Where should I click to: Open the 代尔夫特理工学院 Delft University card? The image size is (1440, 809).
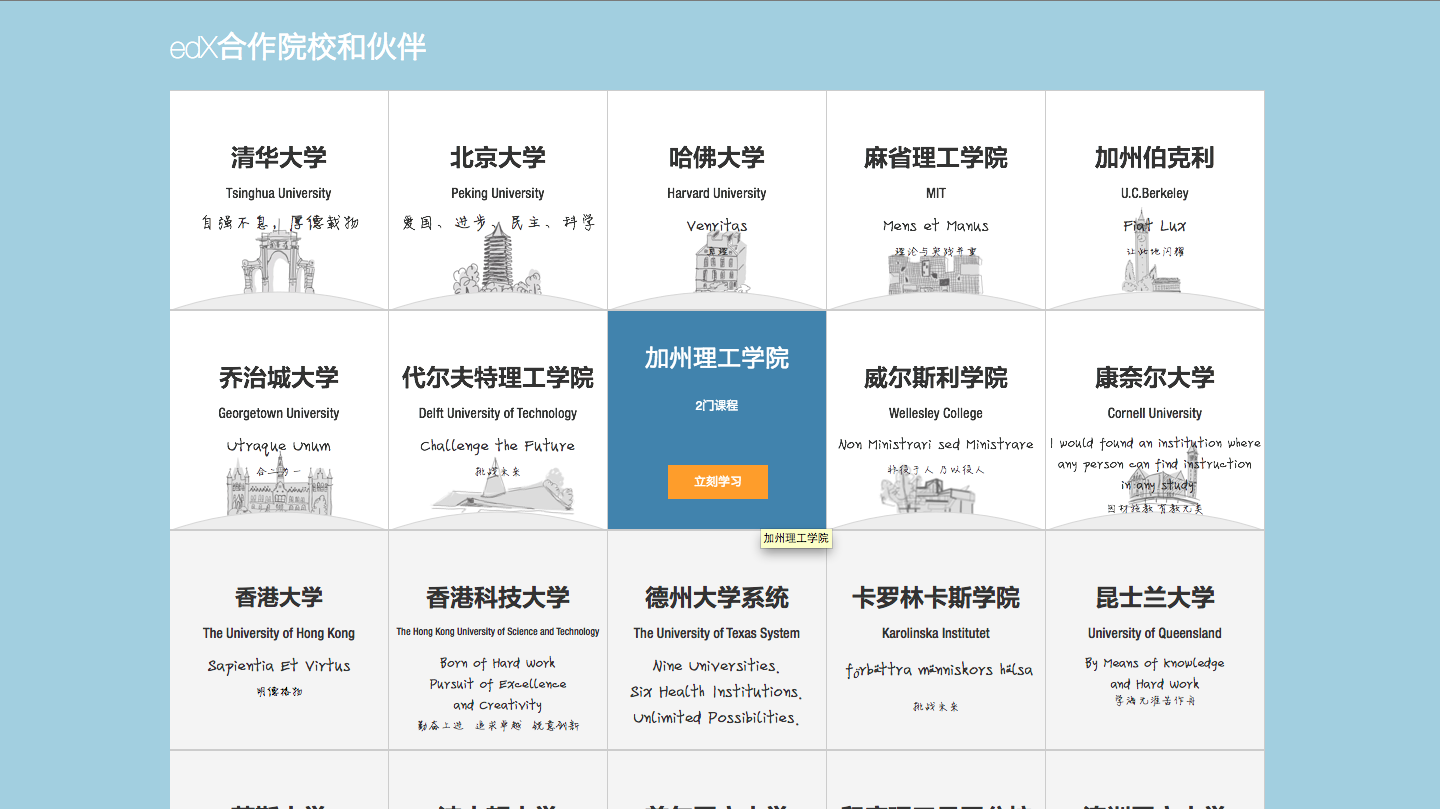[498, 420]
